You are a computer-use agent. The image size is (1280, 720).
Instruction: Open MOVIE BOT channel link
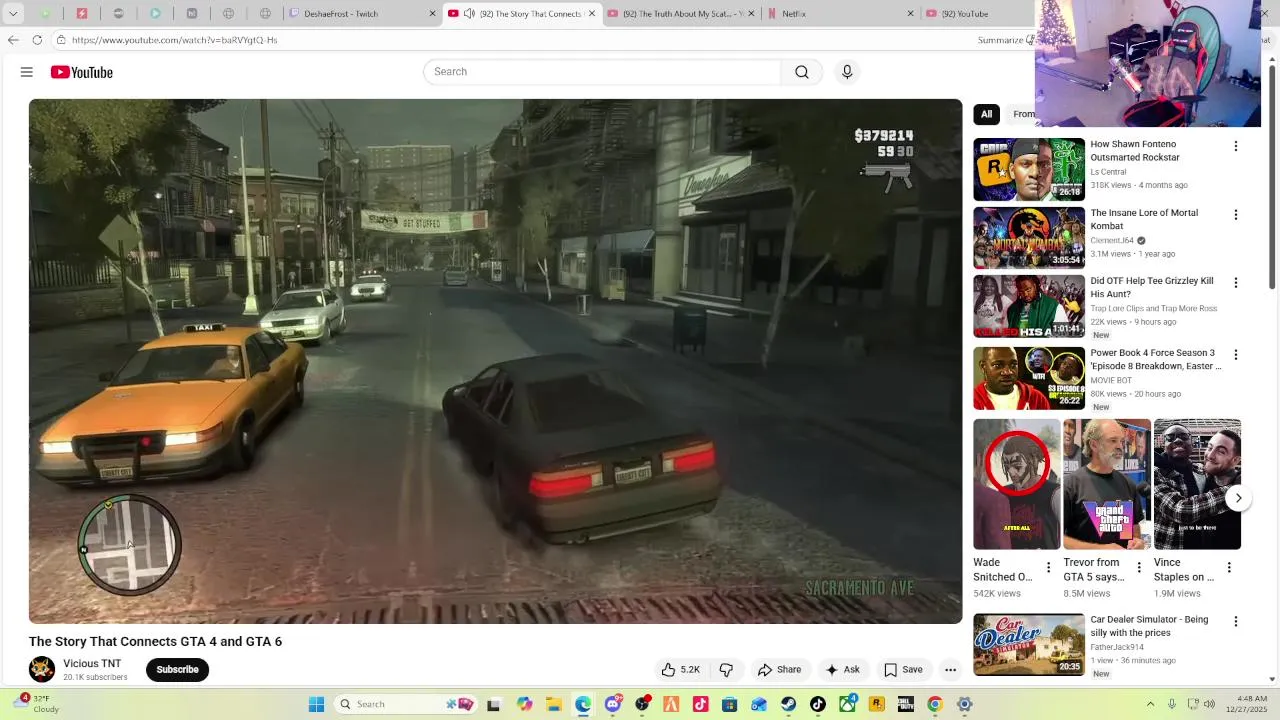coord(1111,381)
